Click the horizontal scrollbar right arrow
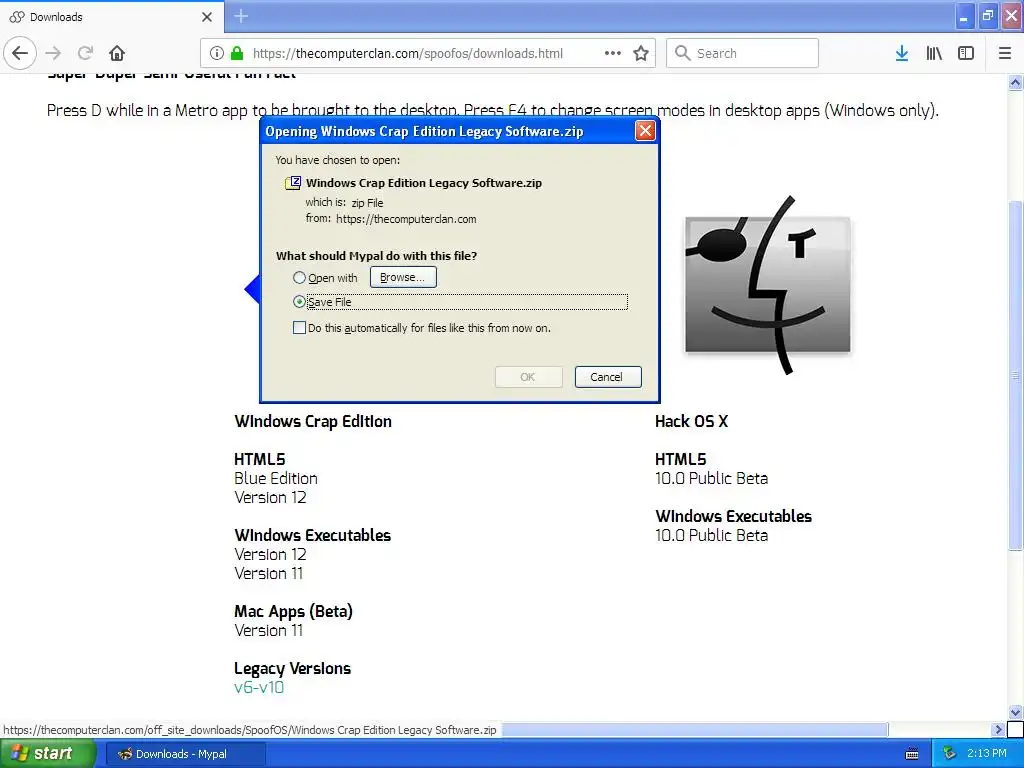The height and width of the screenshot is (768, 1024). (997, 729)
